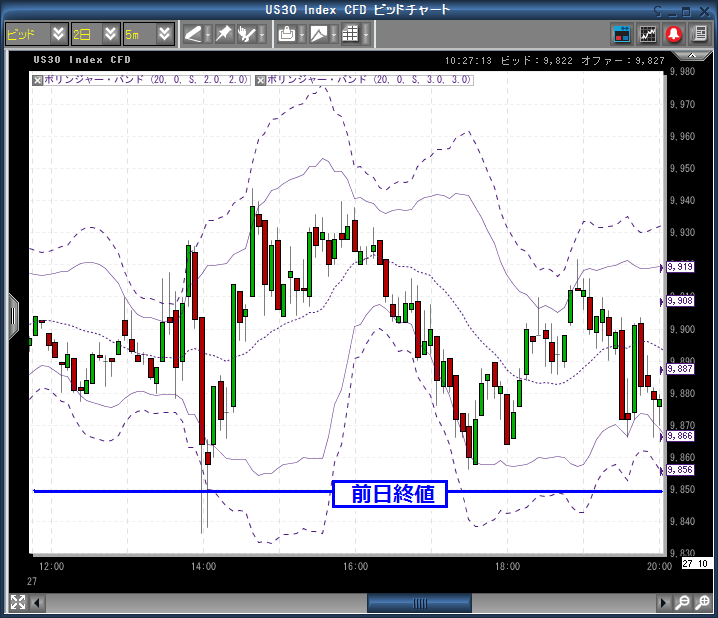Open the red alarm bell icon
The width and height of the screenshot is (718, 618).
pyautogui.click(x=673, y=34)
